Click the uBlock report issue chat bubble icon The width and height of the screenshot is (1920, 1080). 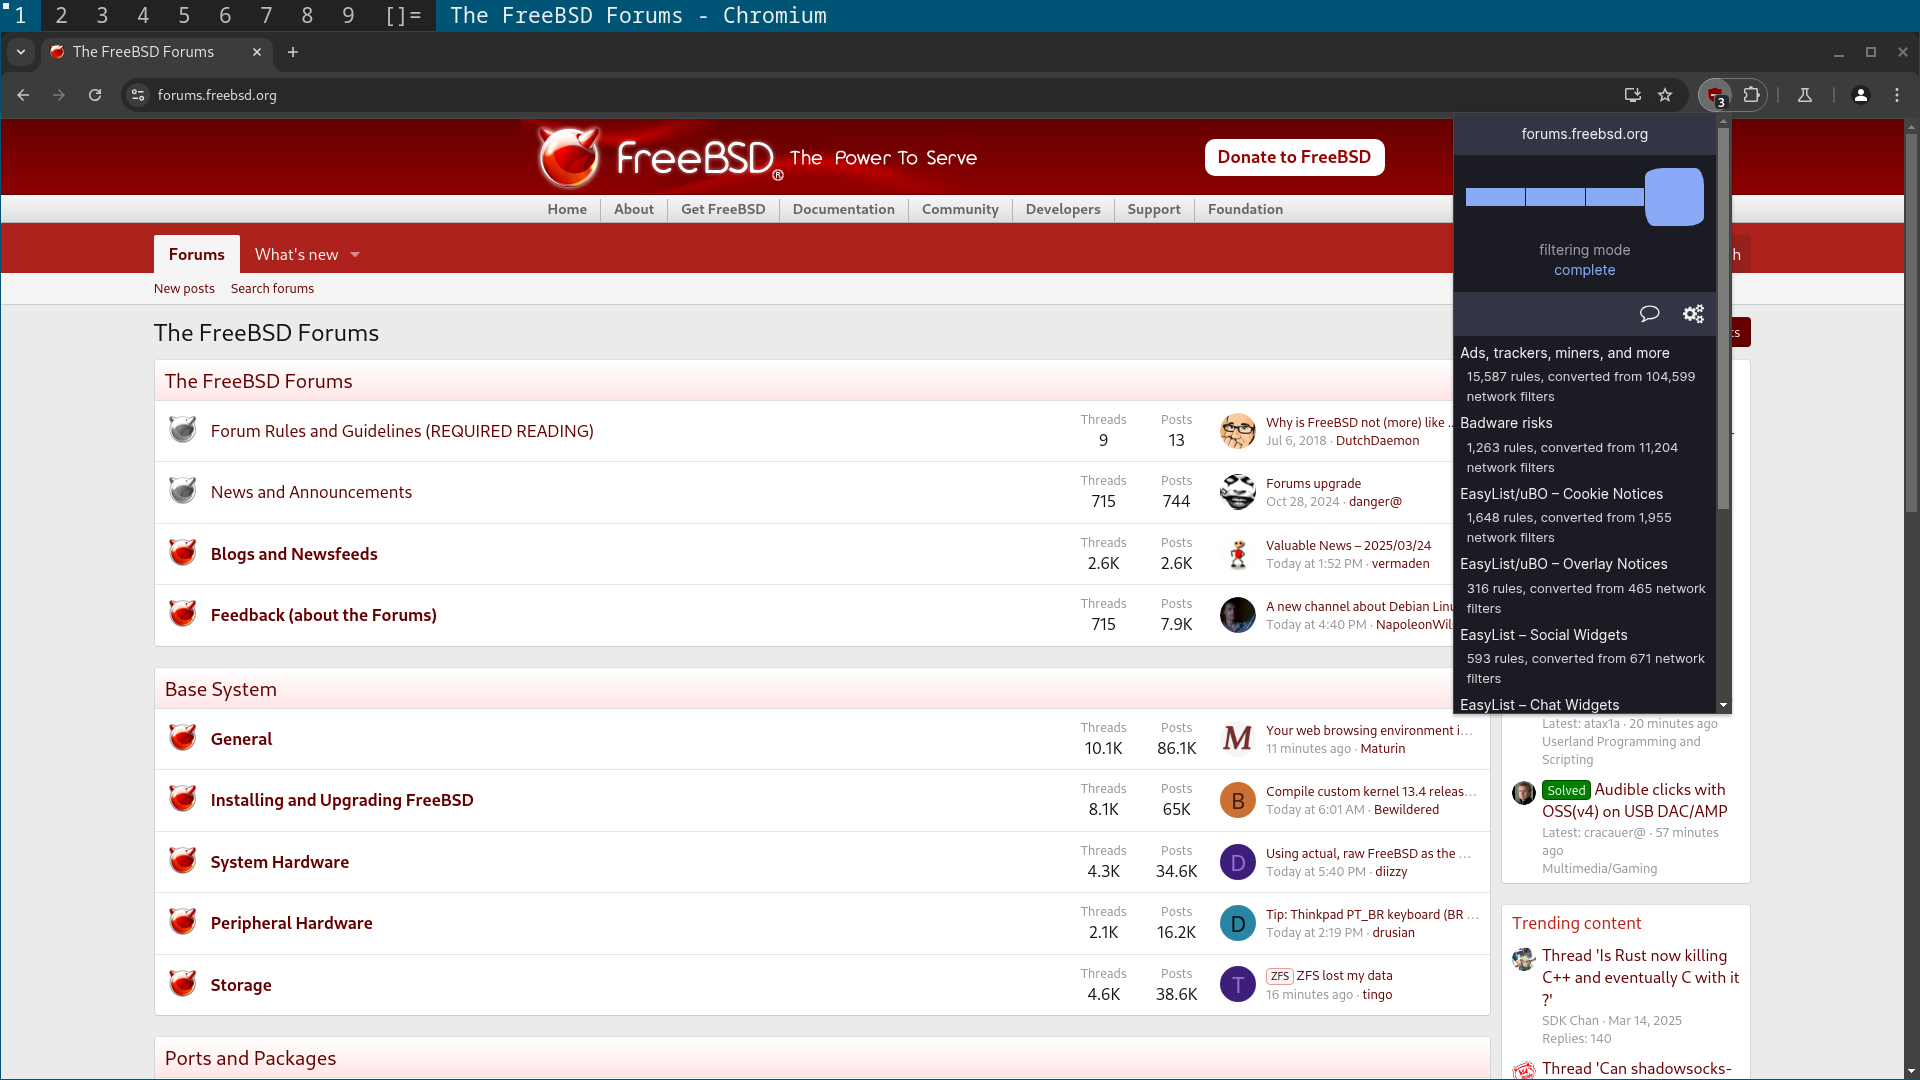coord(1649,314)
